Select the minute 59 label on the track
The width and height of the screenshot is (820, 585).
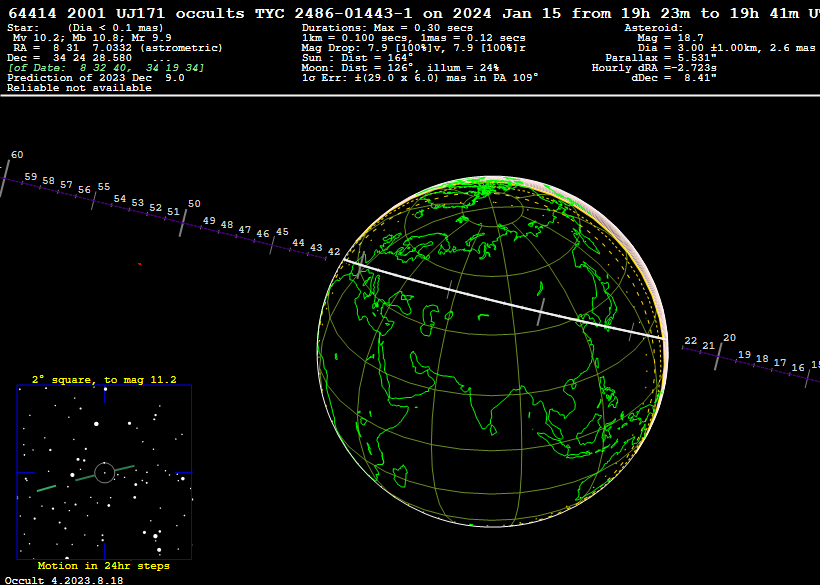pyautogui.click(x=31, y=177)
